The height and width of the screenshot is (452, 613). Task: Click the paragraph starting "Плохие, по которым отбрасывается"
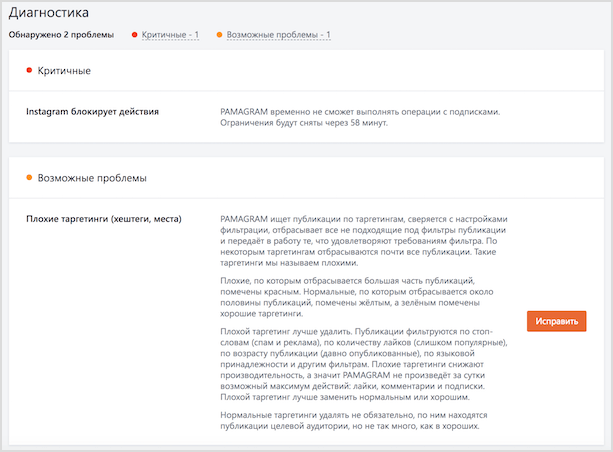click(x=355, y=298)
